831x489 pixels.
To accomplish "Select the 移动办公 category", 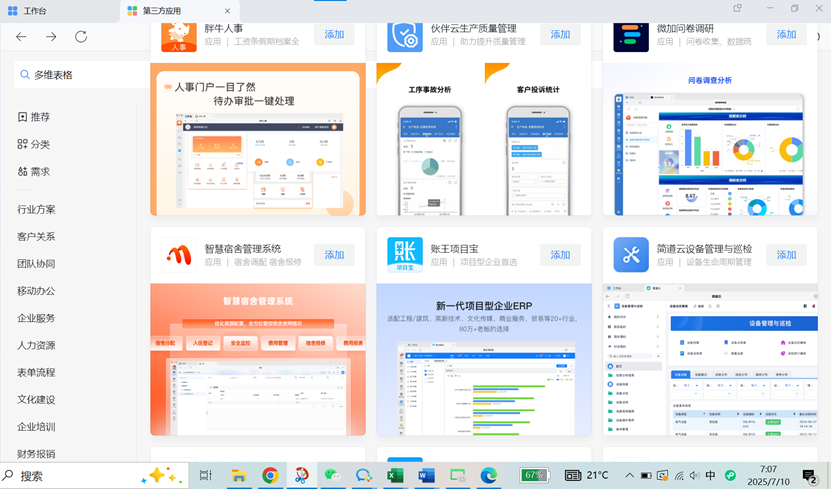I will coord(36,290).
